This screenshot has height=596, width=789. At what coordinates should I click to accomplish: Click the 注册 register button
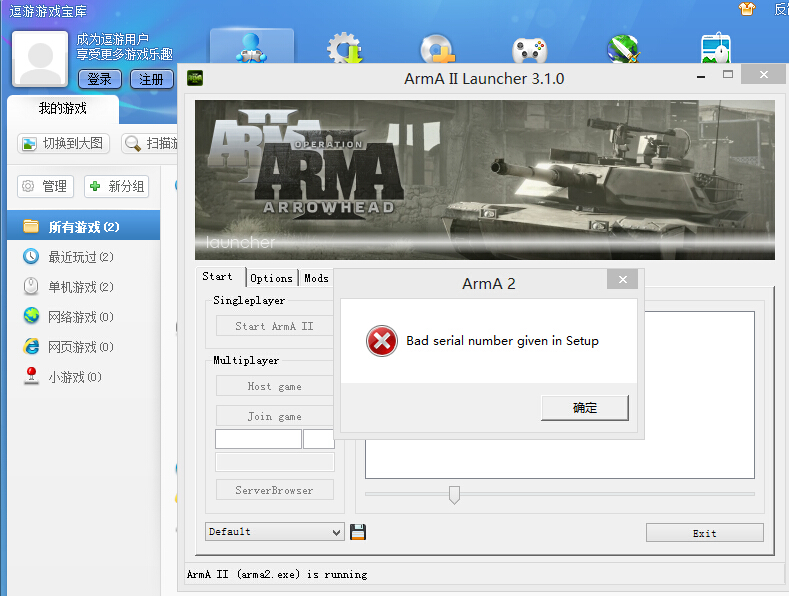[151, 79]
